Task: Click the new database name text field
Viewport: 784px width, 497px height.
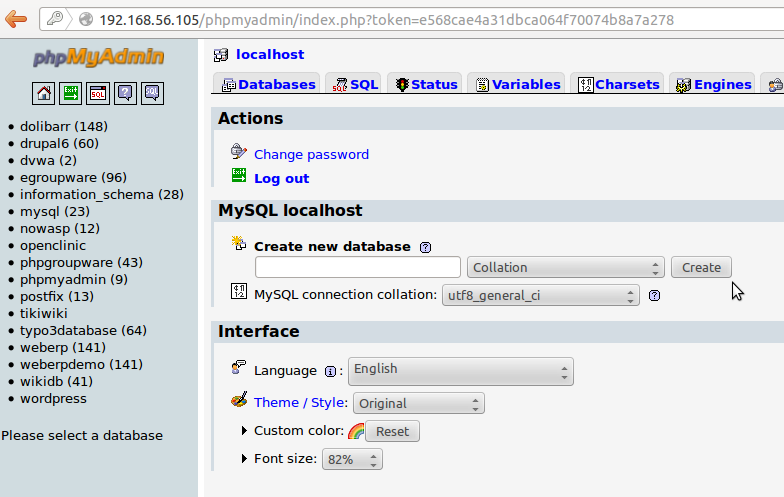Action: pos(358,267)
